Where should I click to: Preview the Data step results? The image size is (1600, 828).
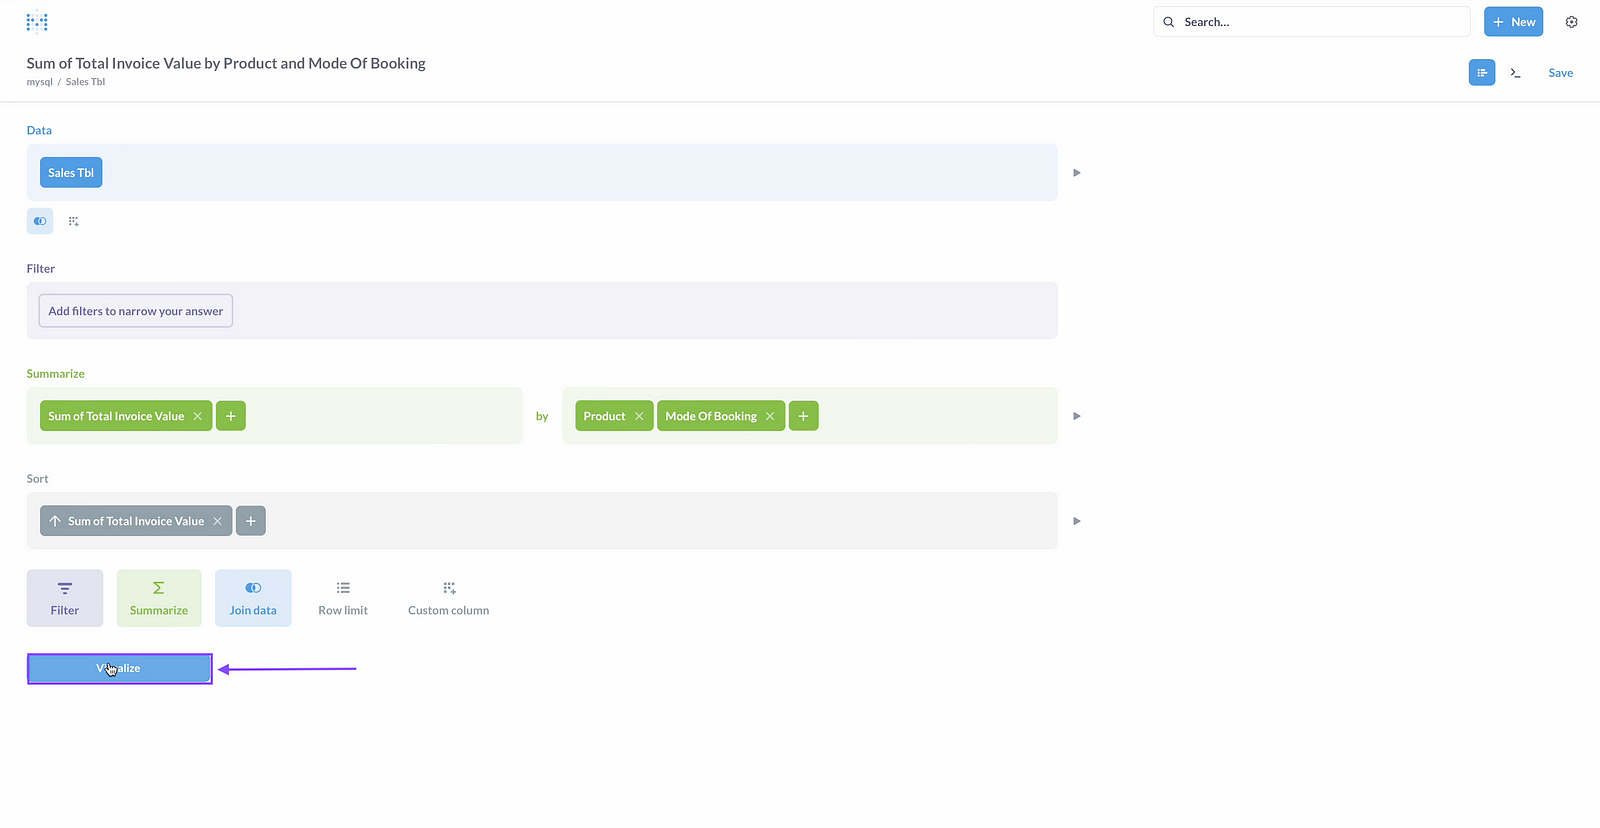click(1077, 173)
